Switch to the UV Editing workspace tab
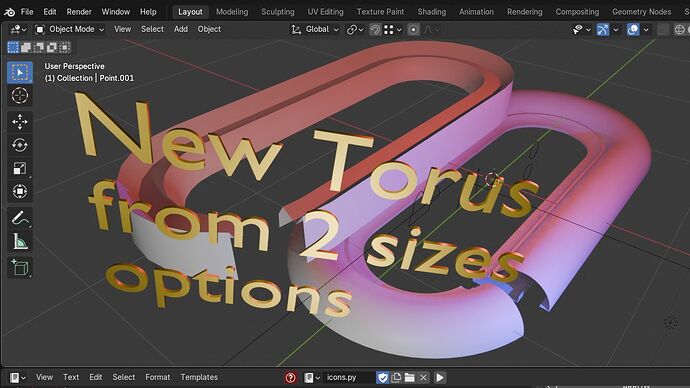Image resolution: width=690 pixels, height=388 pixels. (325, 12)
